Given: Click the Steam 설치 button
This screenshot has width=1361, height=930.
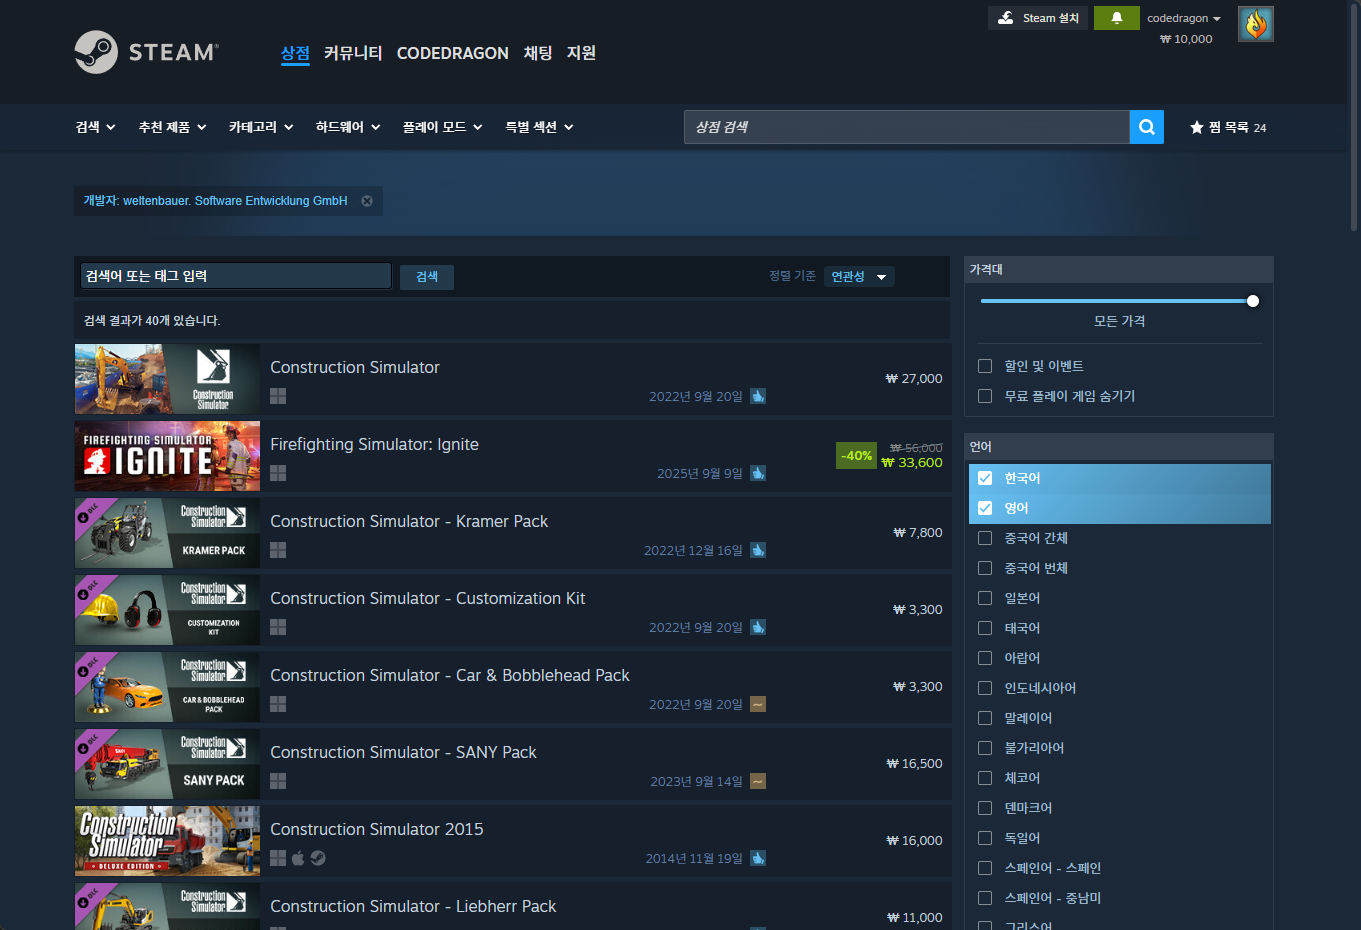Looking at the screenshot, I should pyautogui.click(x=1038, y=18).
